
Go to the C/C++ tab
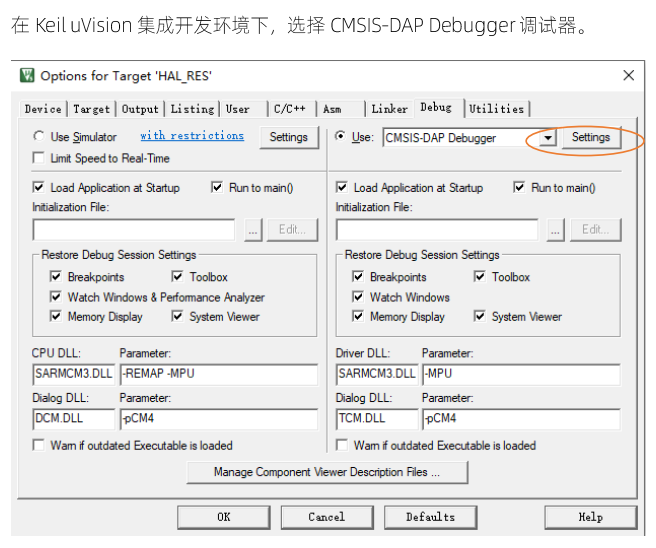coord(292,109)
